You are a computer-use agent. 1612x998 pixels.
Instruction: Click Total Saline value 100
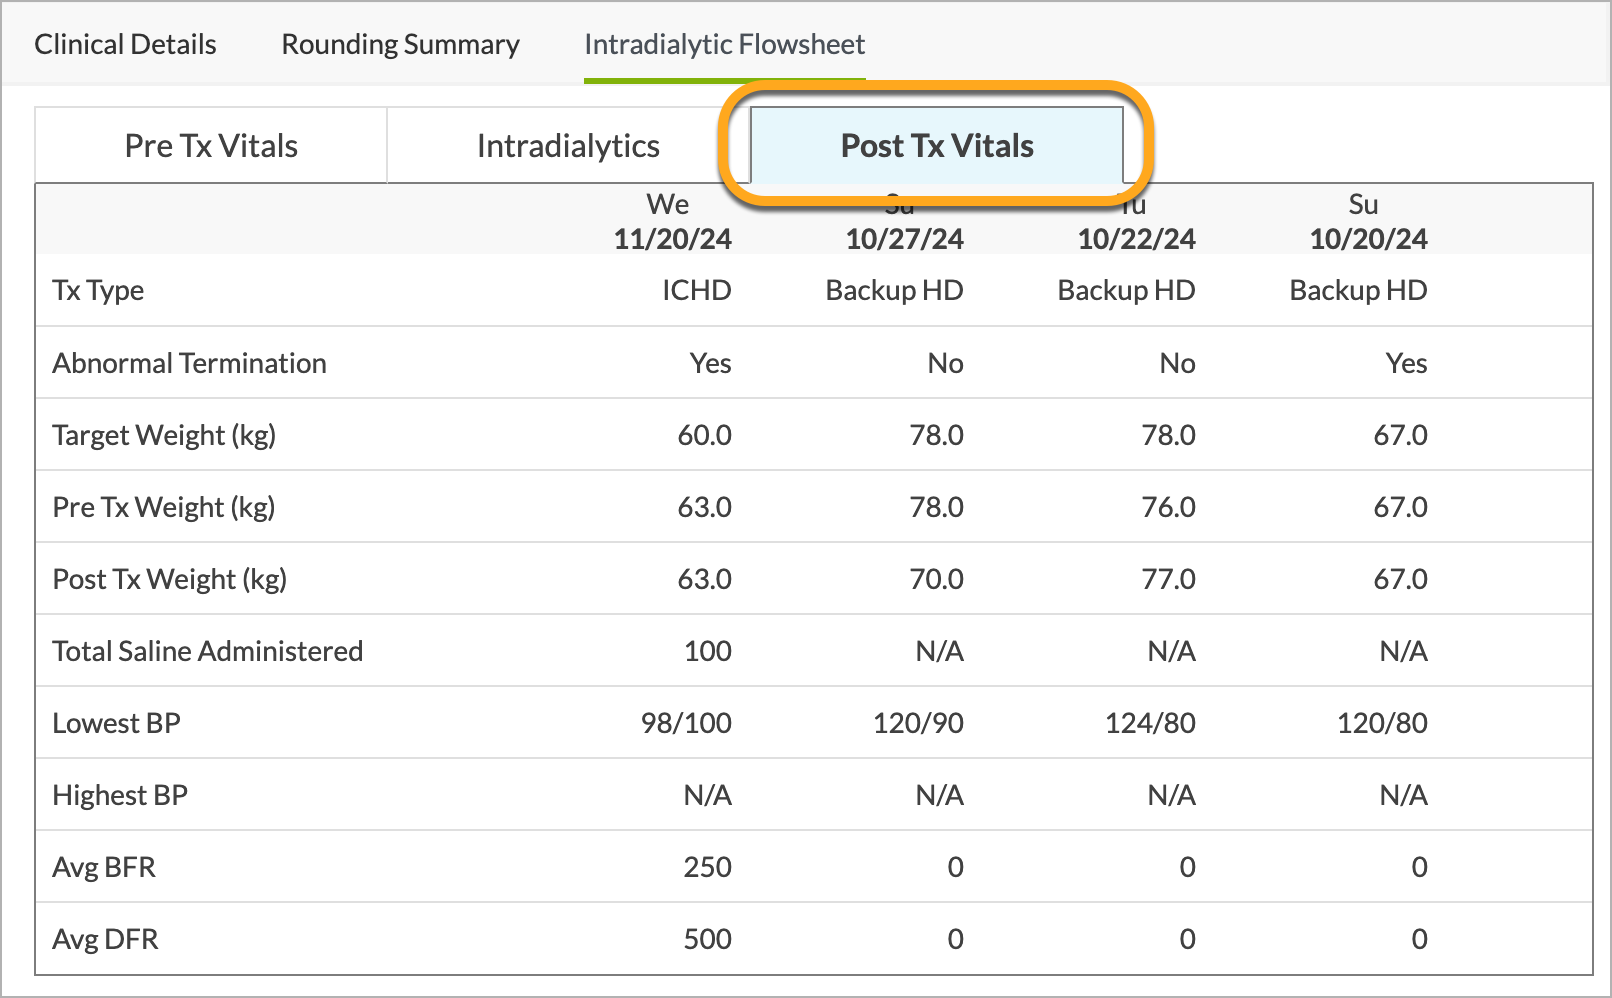click(x=707, y=651)
